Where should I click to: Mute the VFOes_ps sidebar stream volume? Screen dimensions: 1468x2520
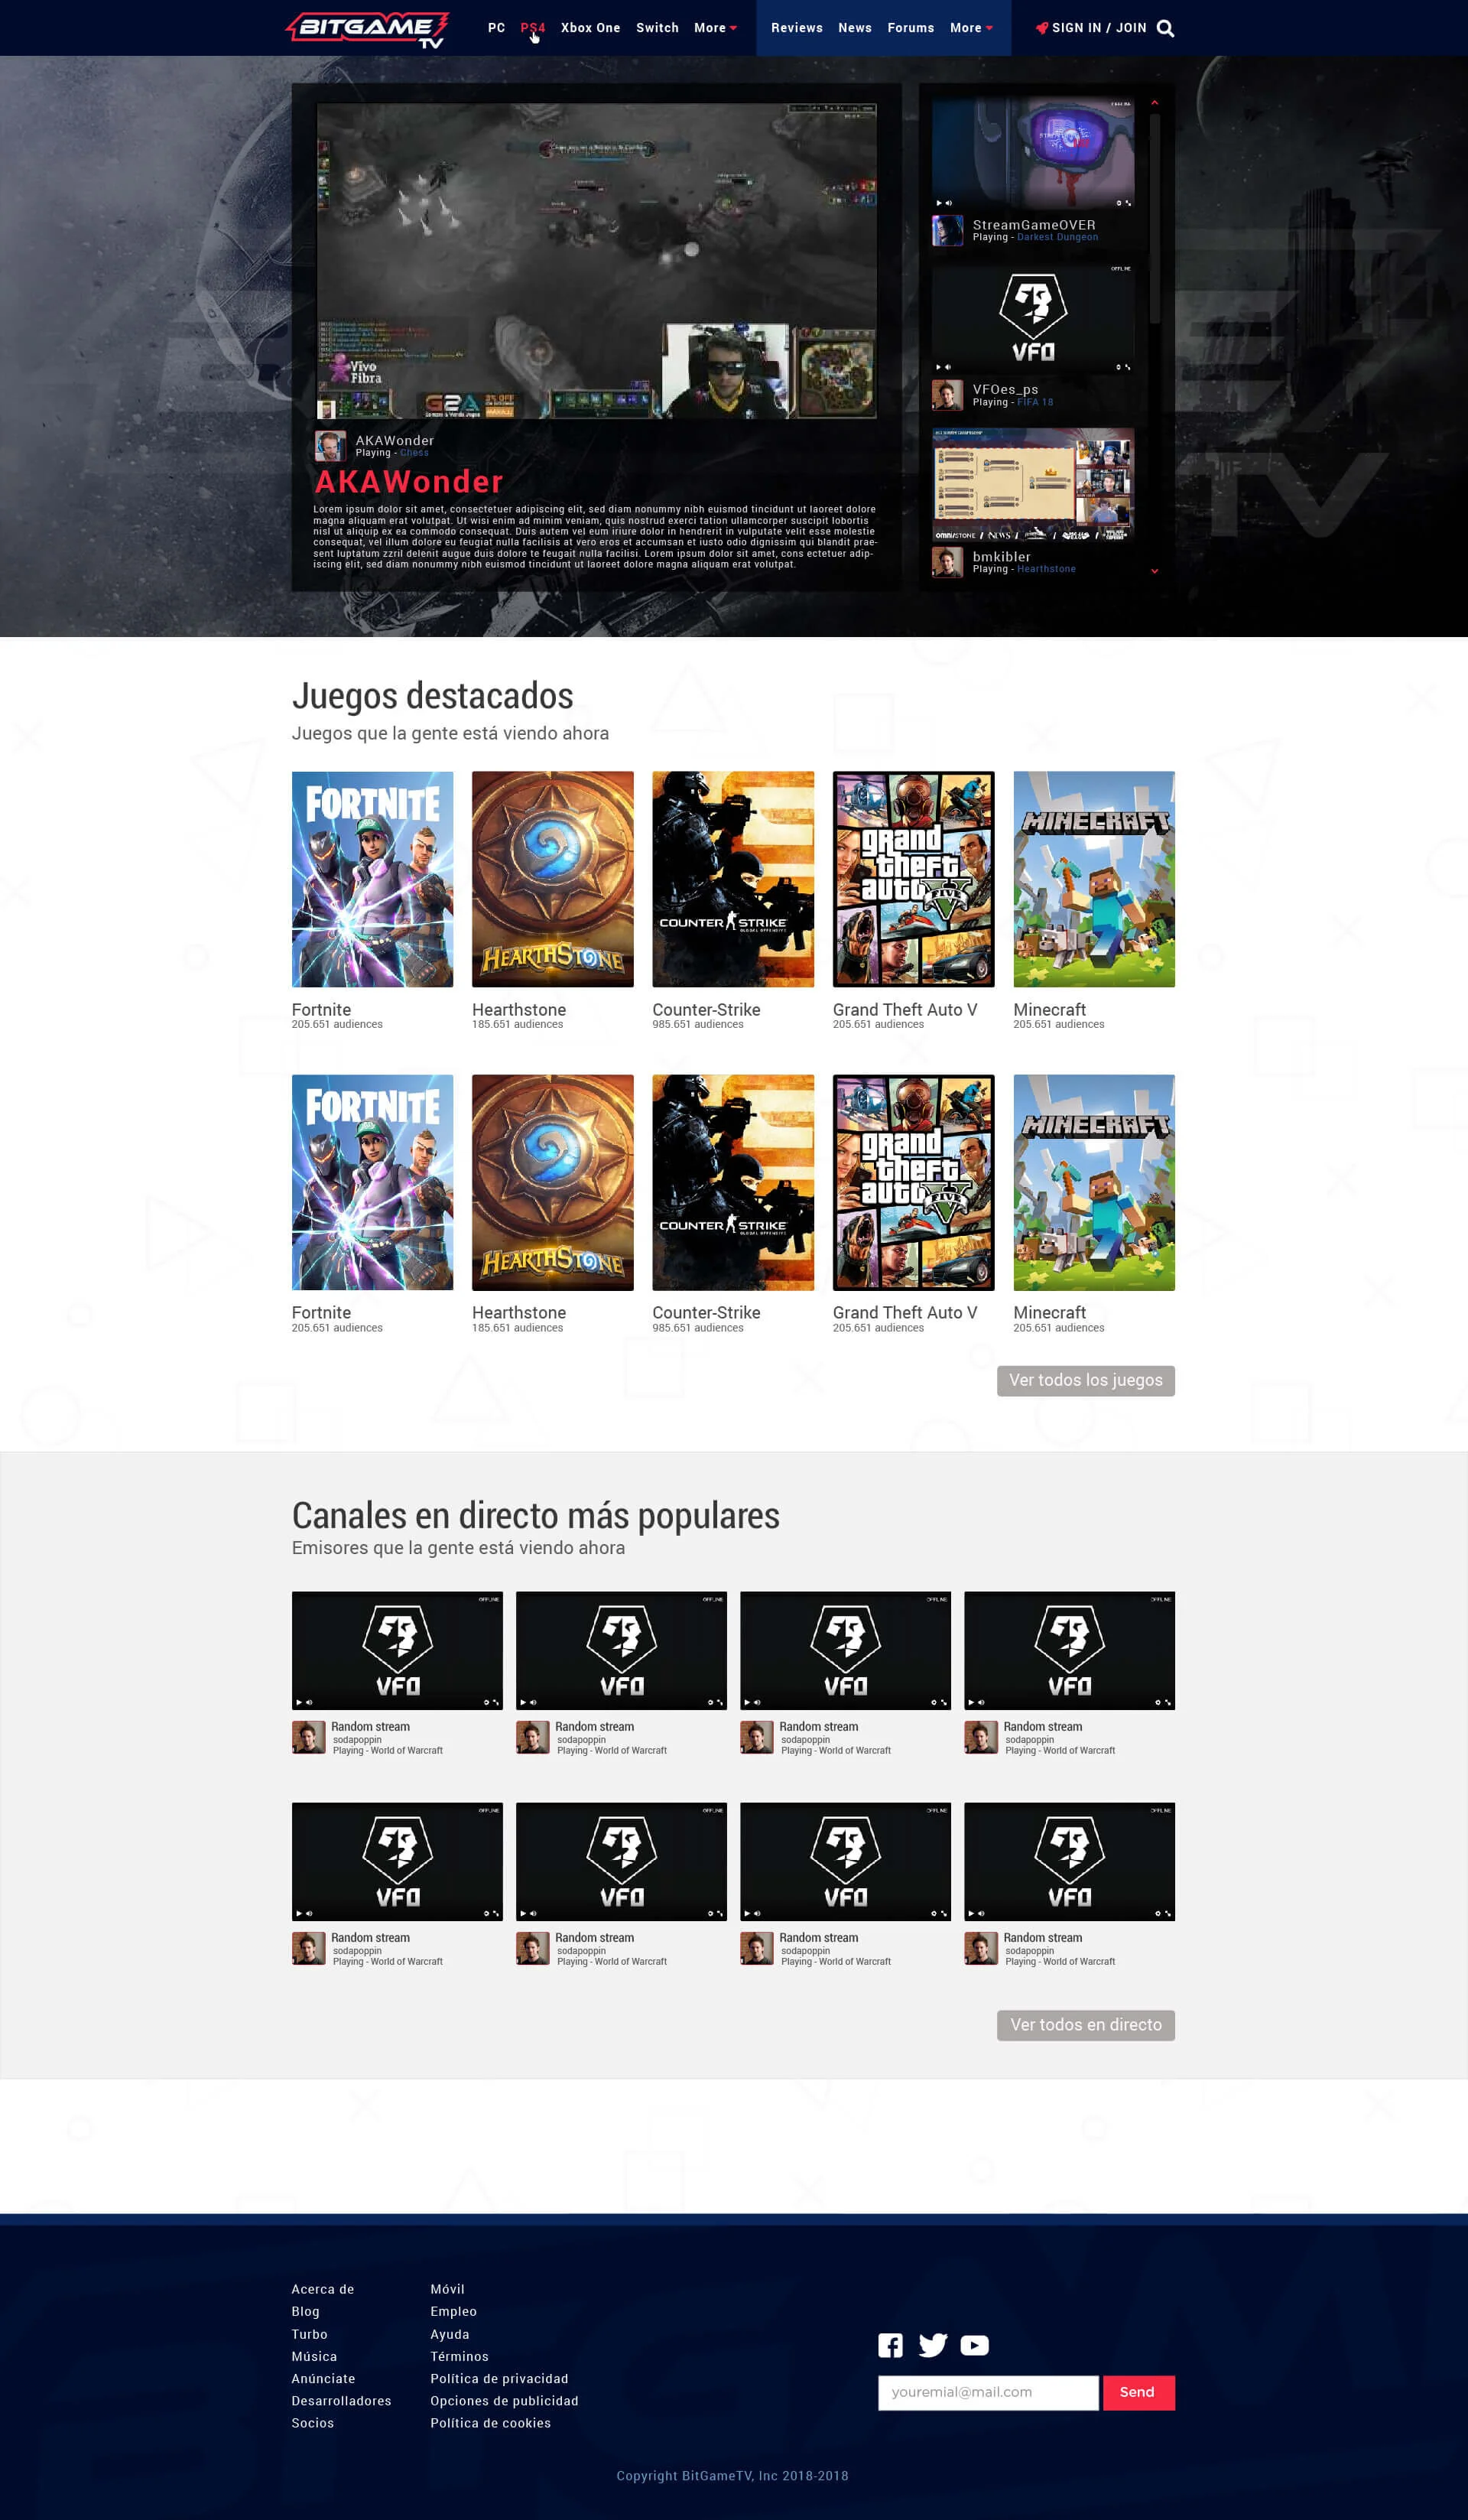[948, 367]
